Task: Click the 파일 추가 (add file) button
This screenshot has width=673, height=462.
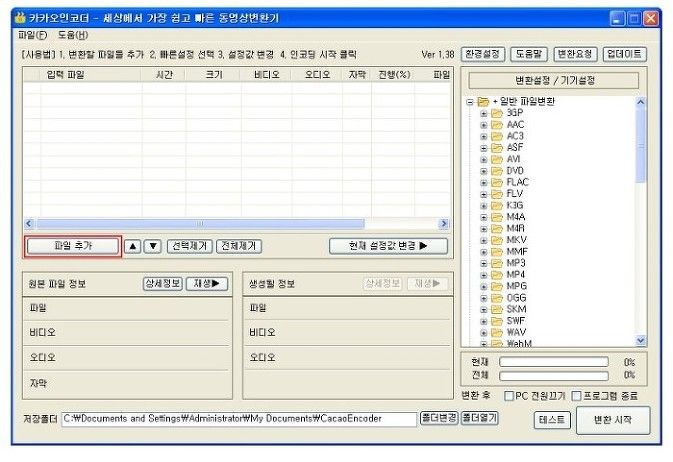Action: [73, 246]
